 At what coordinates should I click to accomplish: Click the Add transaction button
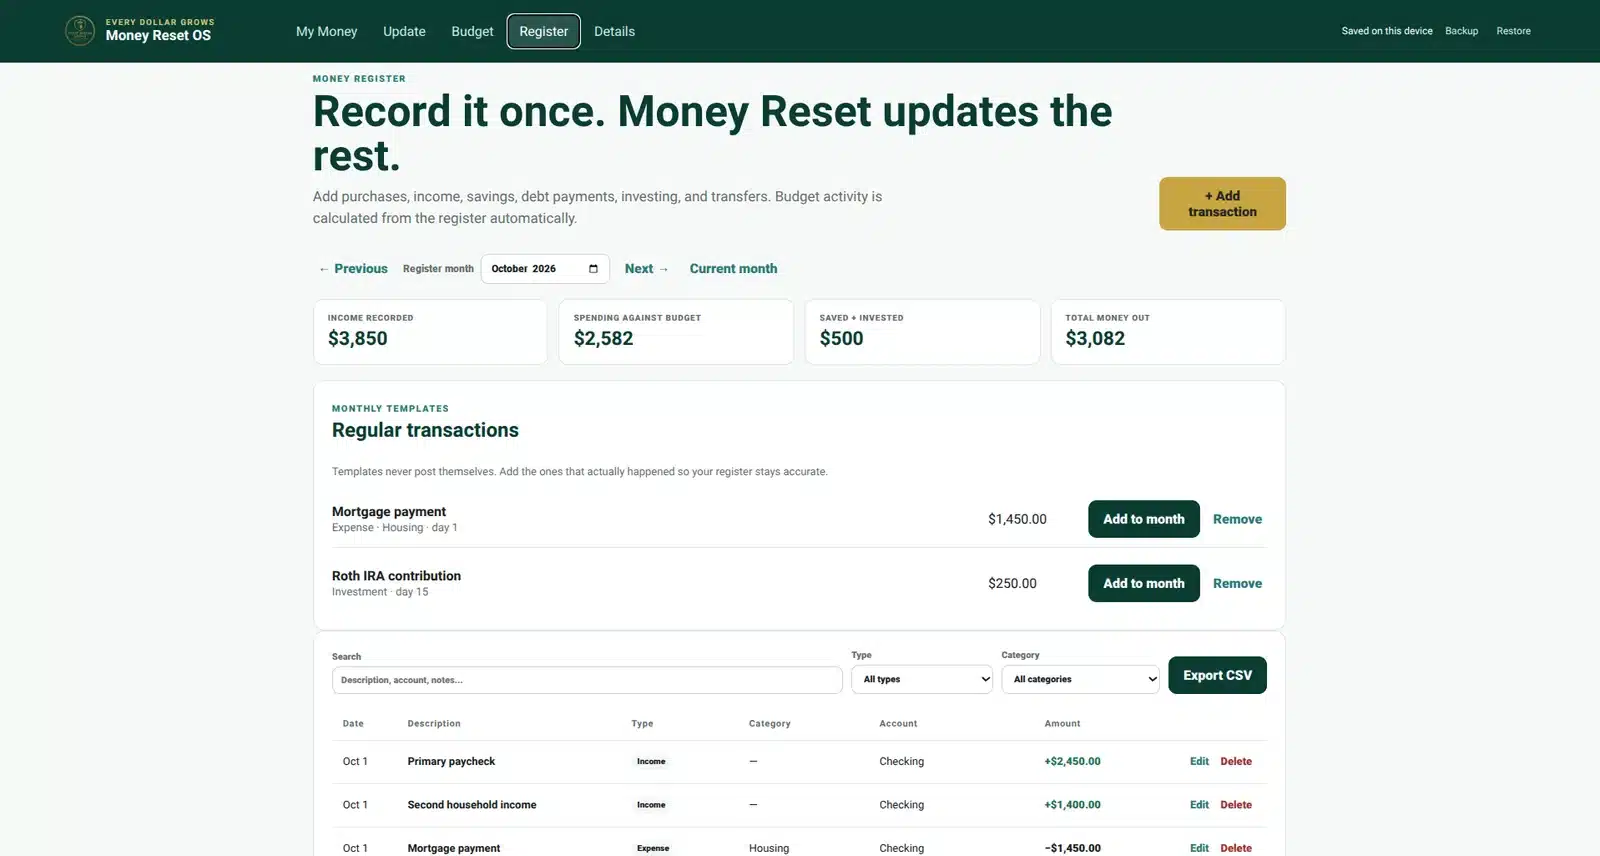[x=1222, y=204]
